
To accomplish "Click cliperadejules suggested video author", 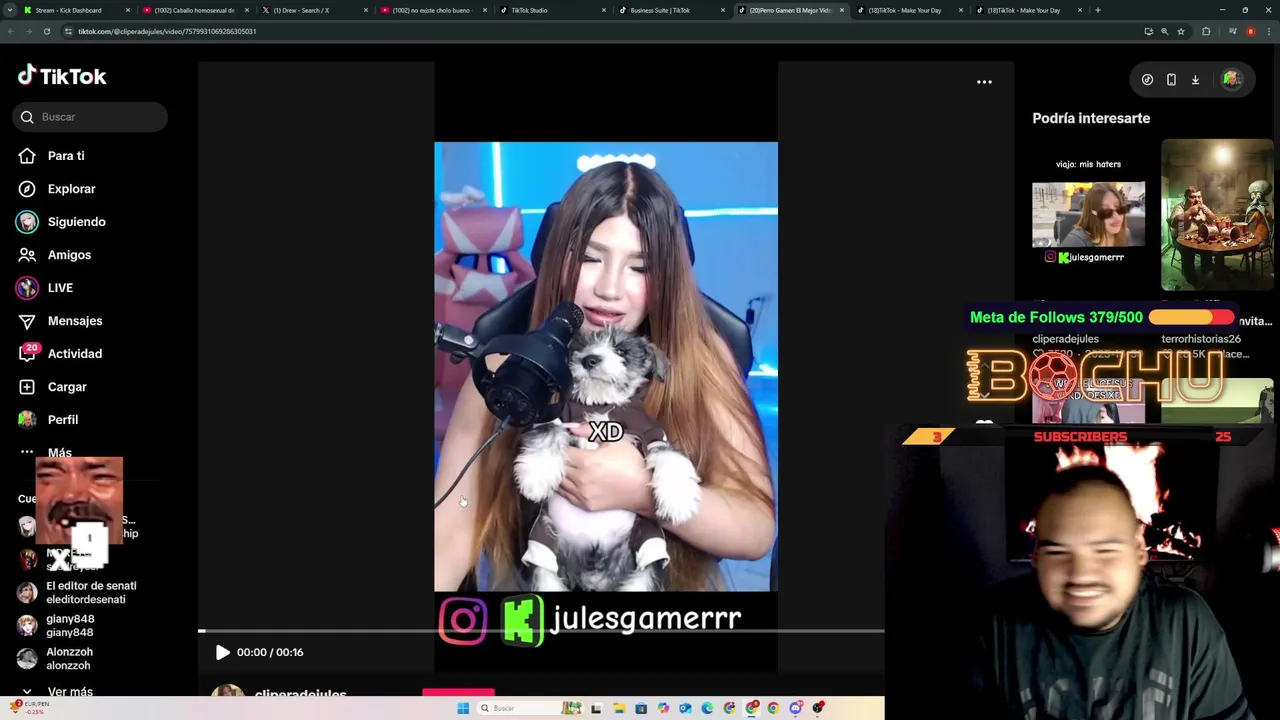I will (x=1065, y=339).
